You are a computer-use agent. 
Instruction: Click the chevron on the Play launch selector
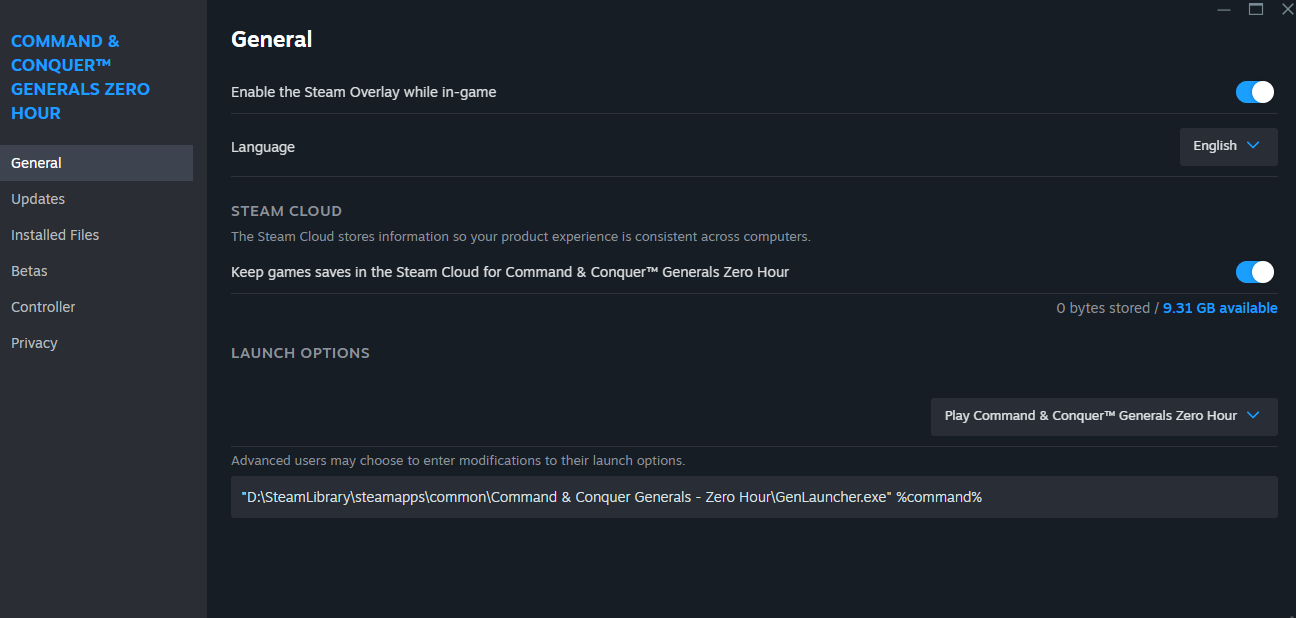1254,416
